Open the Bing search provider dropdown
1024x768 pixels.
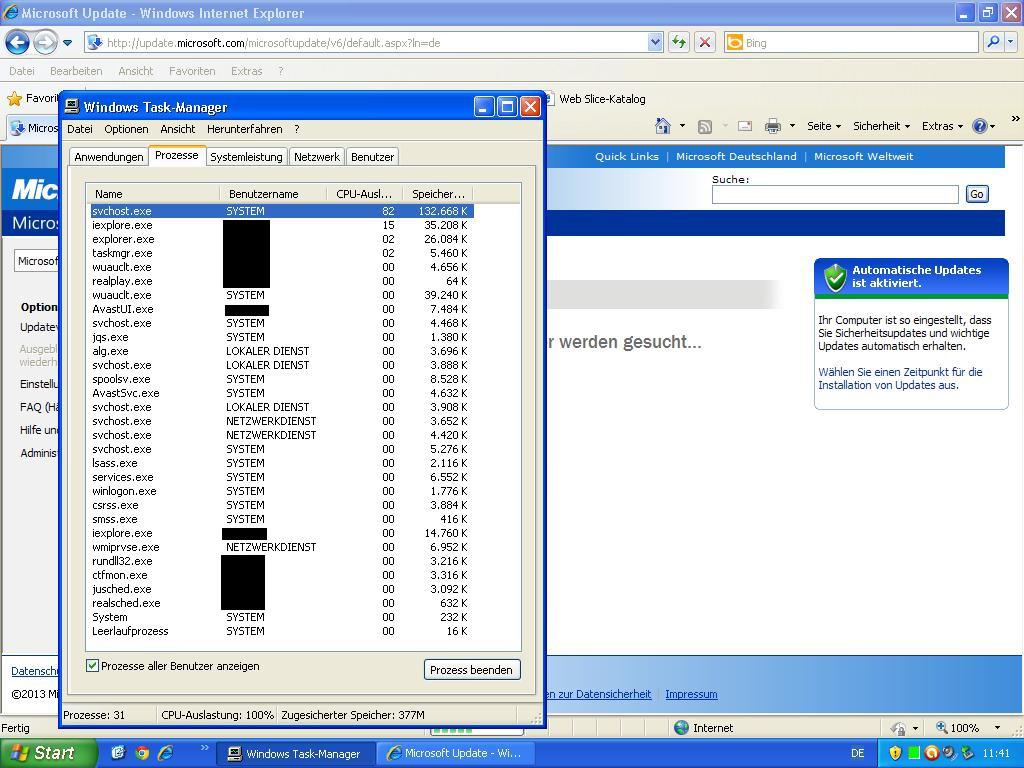1011,42
